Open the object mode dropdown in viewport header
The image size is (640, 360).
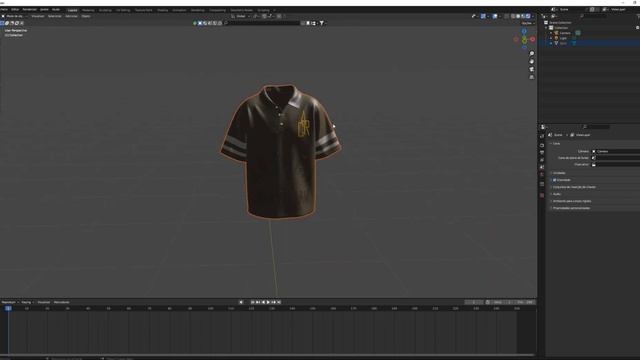[x=15, y=16]
